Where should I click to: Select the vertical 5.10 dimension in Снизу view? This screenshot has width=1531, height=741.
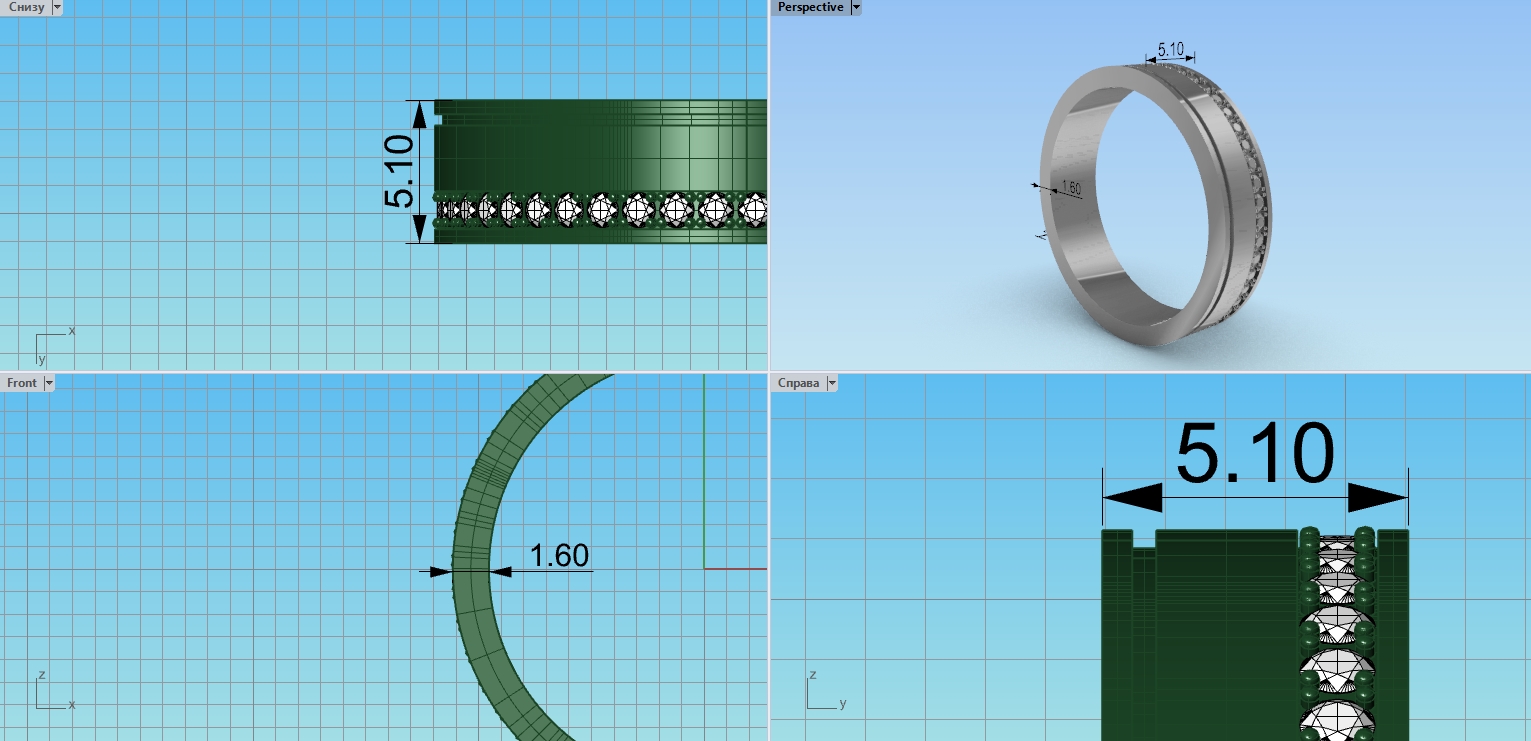coord(398,171)
